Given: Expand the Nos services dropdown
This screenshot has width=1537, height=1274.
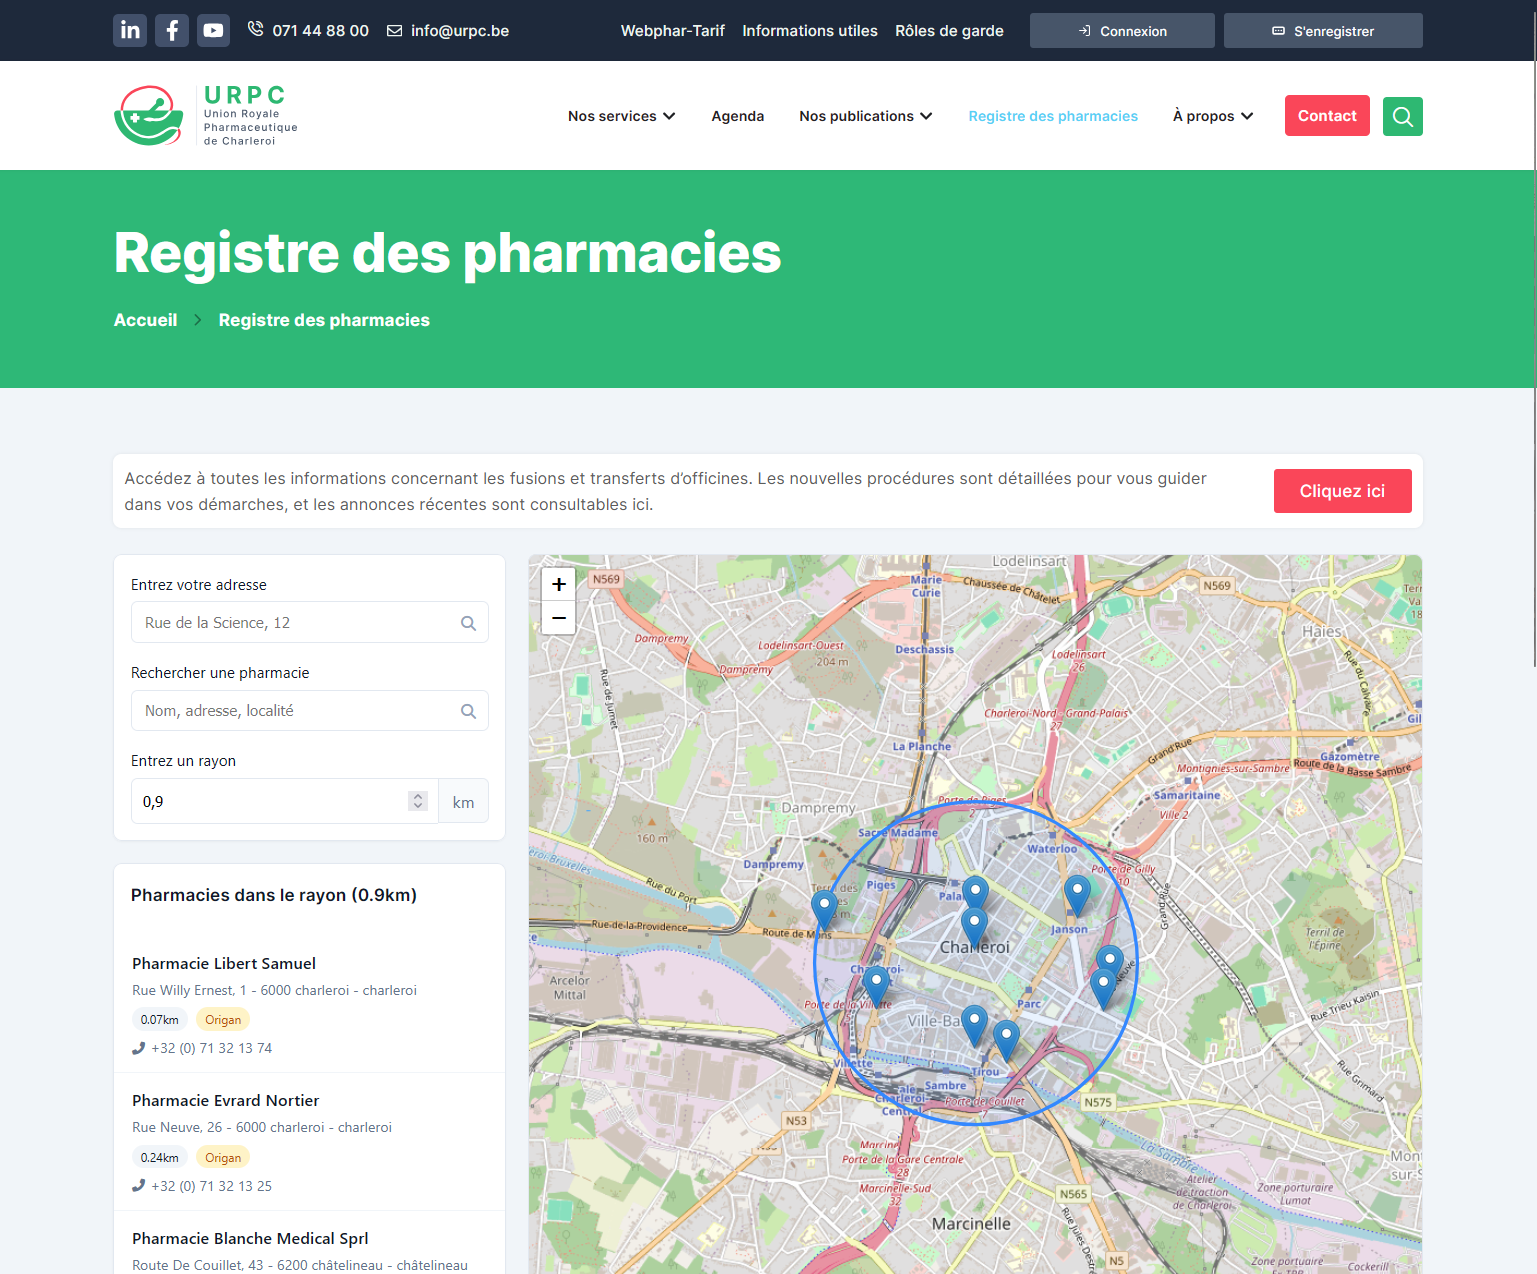Looking at the screenshot, I should click(x=621, y=116).
